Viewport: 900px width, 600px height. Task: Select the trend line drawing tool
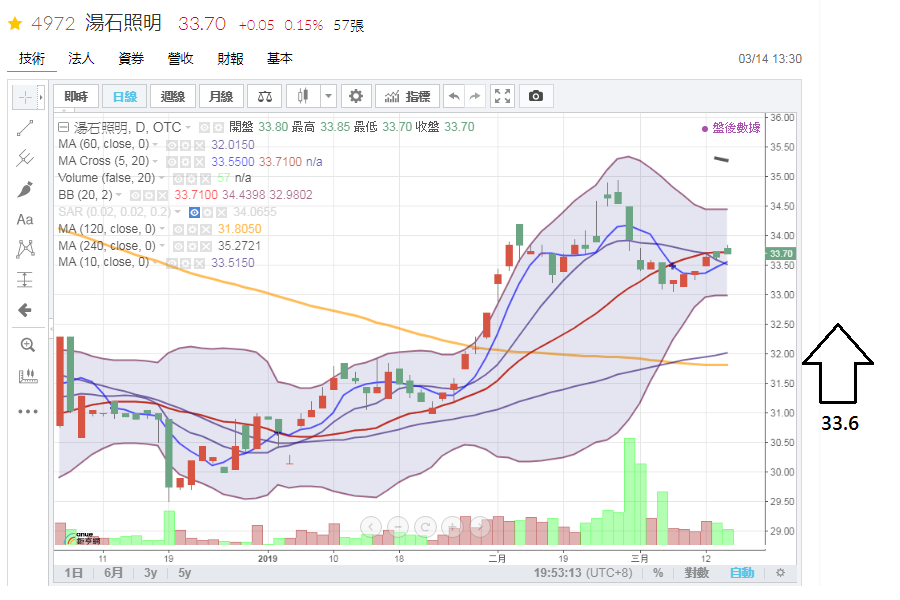coord(26,127)
